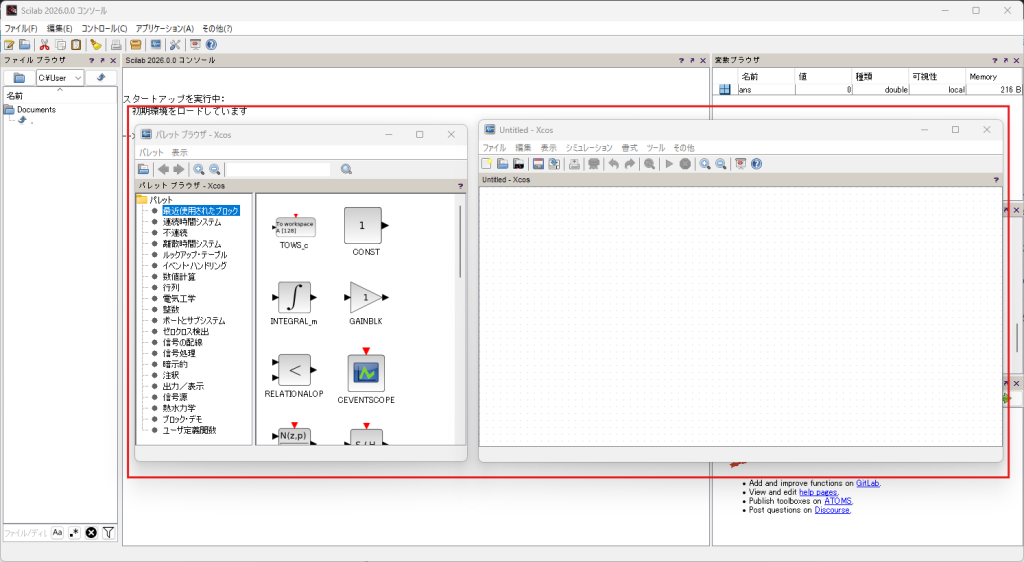Screen dimensions: 1024x562
Task: Select 連続時間システム in palette tree
Action: (x=192, y=222)
